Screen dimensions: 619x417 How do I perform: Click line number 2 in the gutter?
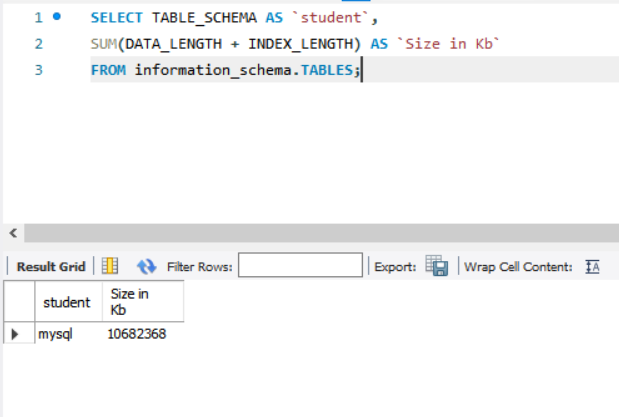39,44
